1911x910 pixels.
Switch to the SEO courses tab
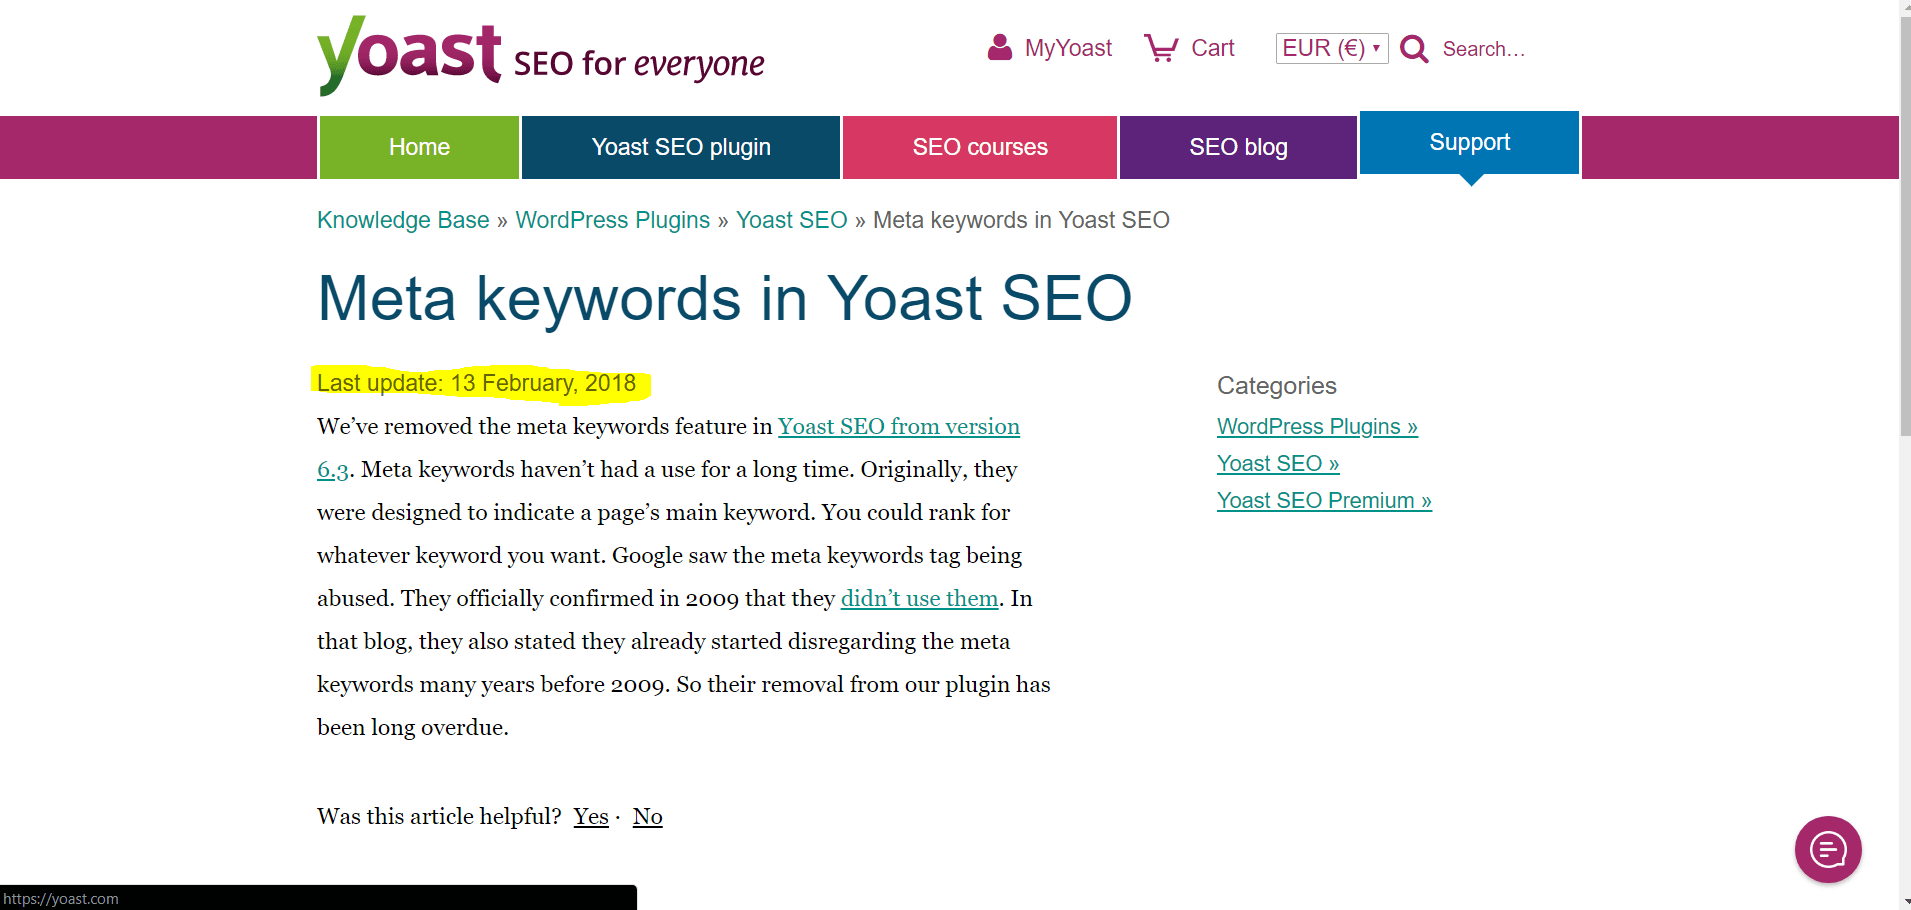pos(979,147)
